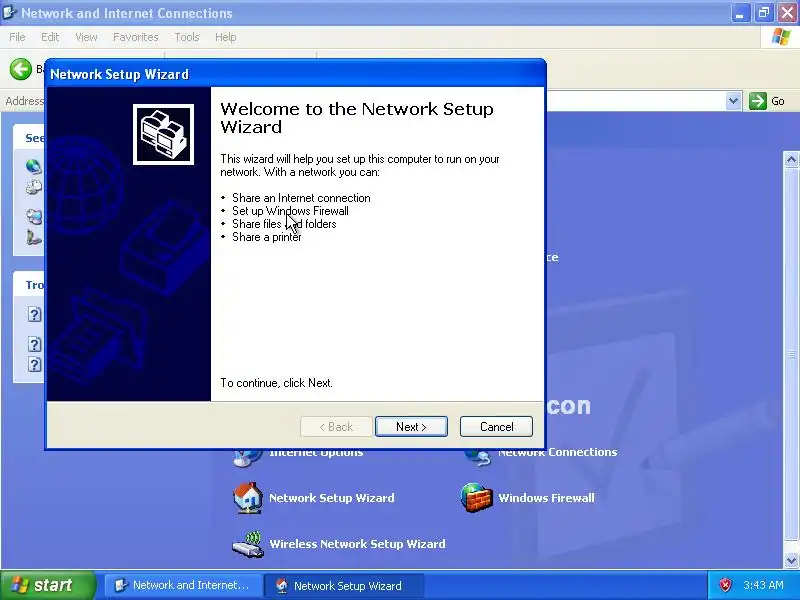
Task: Click the Network Connections icon
Action: [478, 458]
